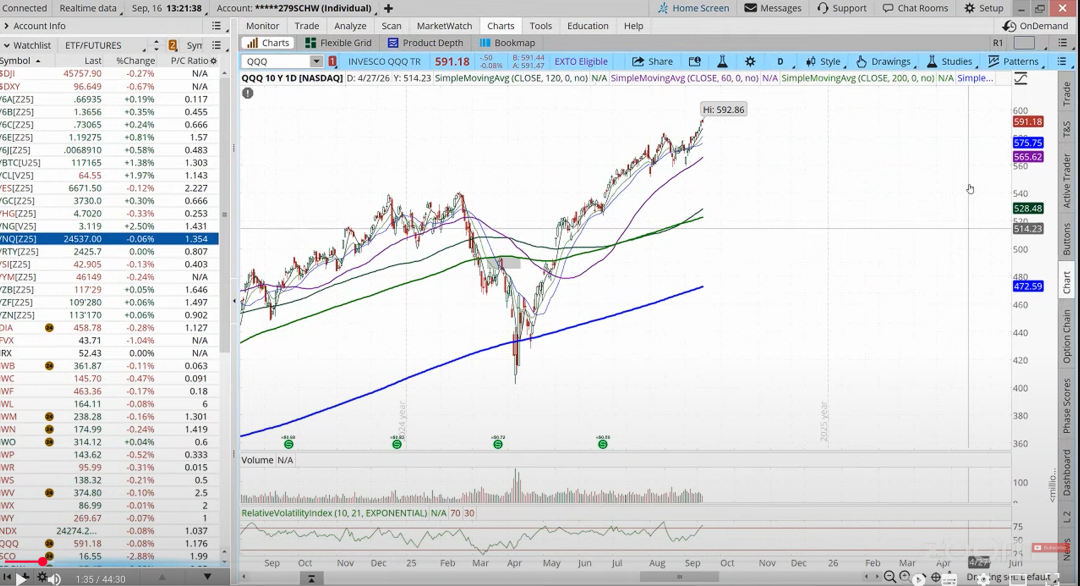The image size is (1080, 586).
Task: Switch to the MarketWatch tab
Action: tap(444, 26)
